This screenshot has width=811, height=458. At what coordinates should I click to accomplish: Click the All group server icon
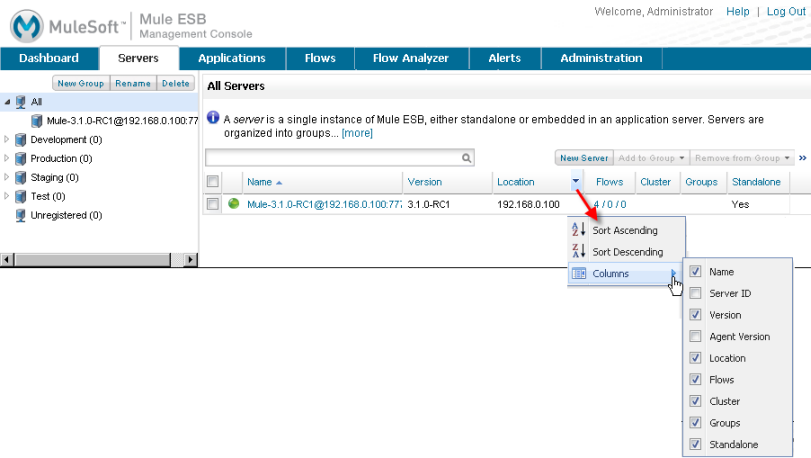pos(21,102)
